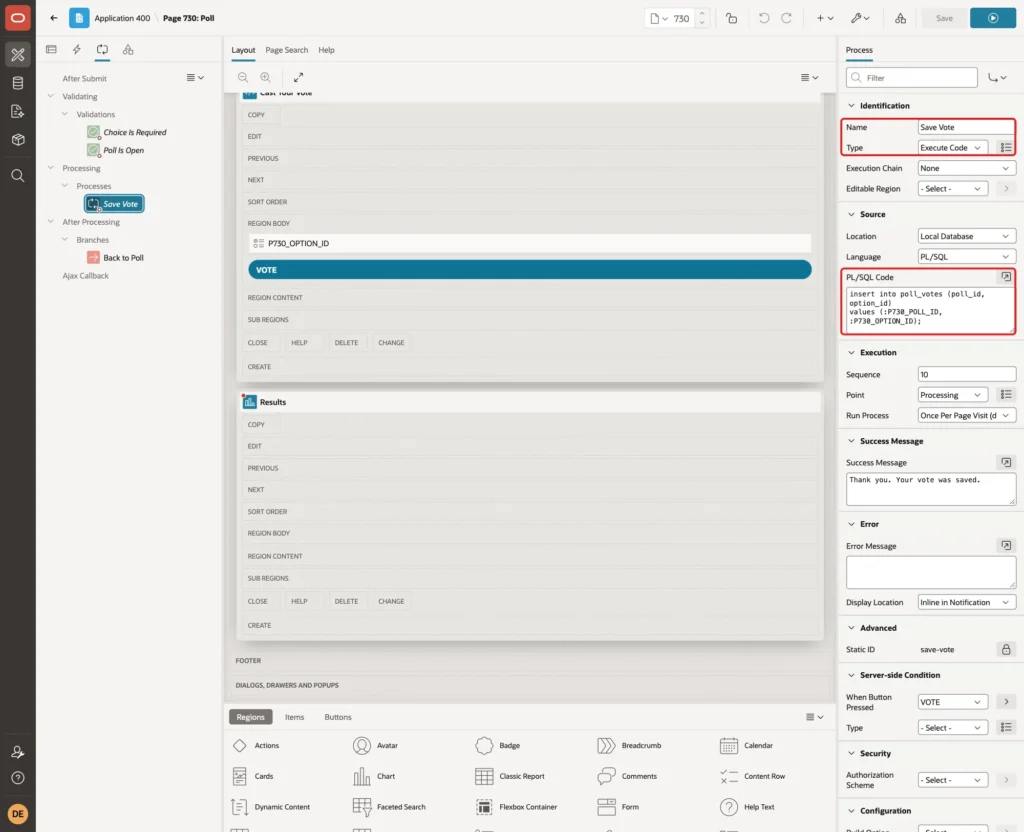Image resolution: width=1024 pixels, height=832 pixels.
Task: Open Type quick pick list icon
Action: pyautogui.click(x=1006, y=148)
